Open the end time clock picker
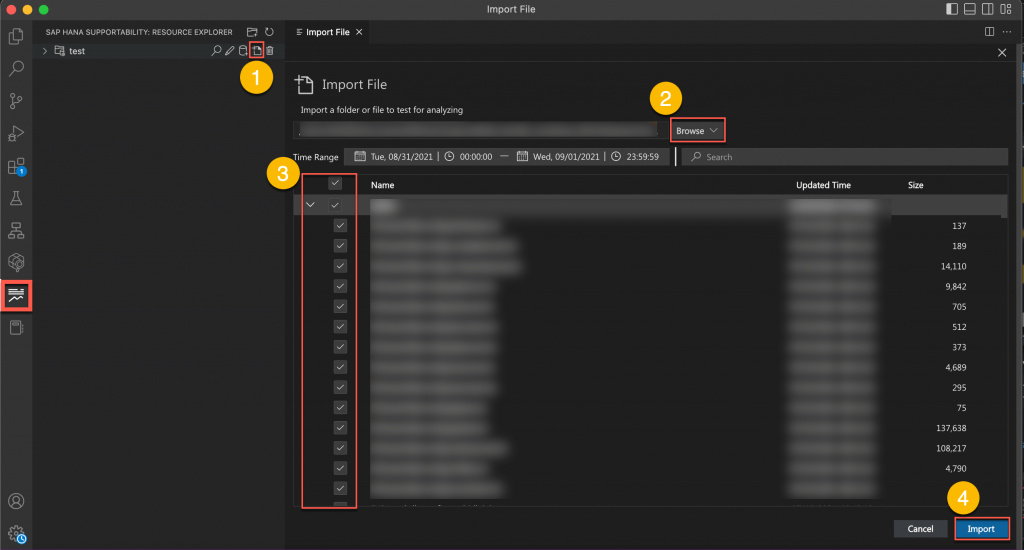The image size is (1024, 550). [616, 156]
